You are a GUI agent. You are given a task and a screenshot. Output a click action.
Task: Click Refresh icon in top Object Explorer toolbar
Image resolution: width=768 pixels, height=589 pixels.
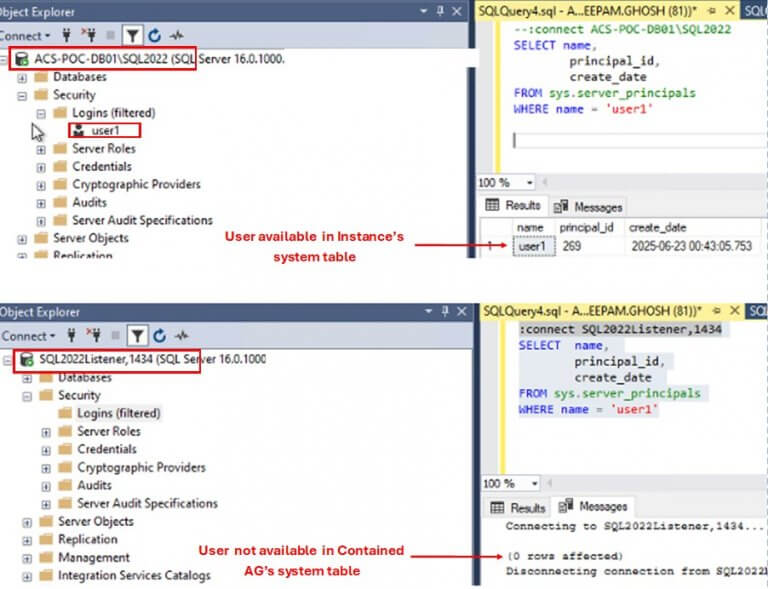click(155, 35)
